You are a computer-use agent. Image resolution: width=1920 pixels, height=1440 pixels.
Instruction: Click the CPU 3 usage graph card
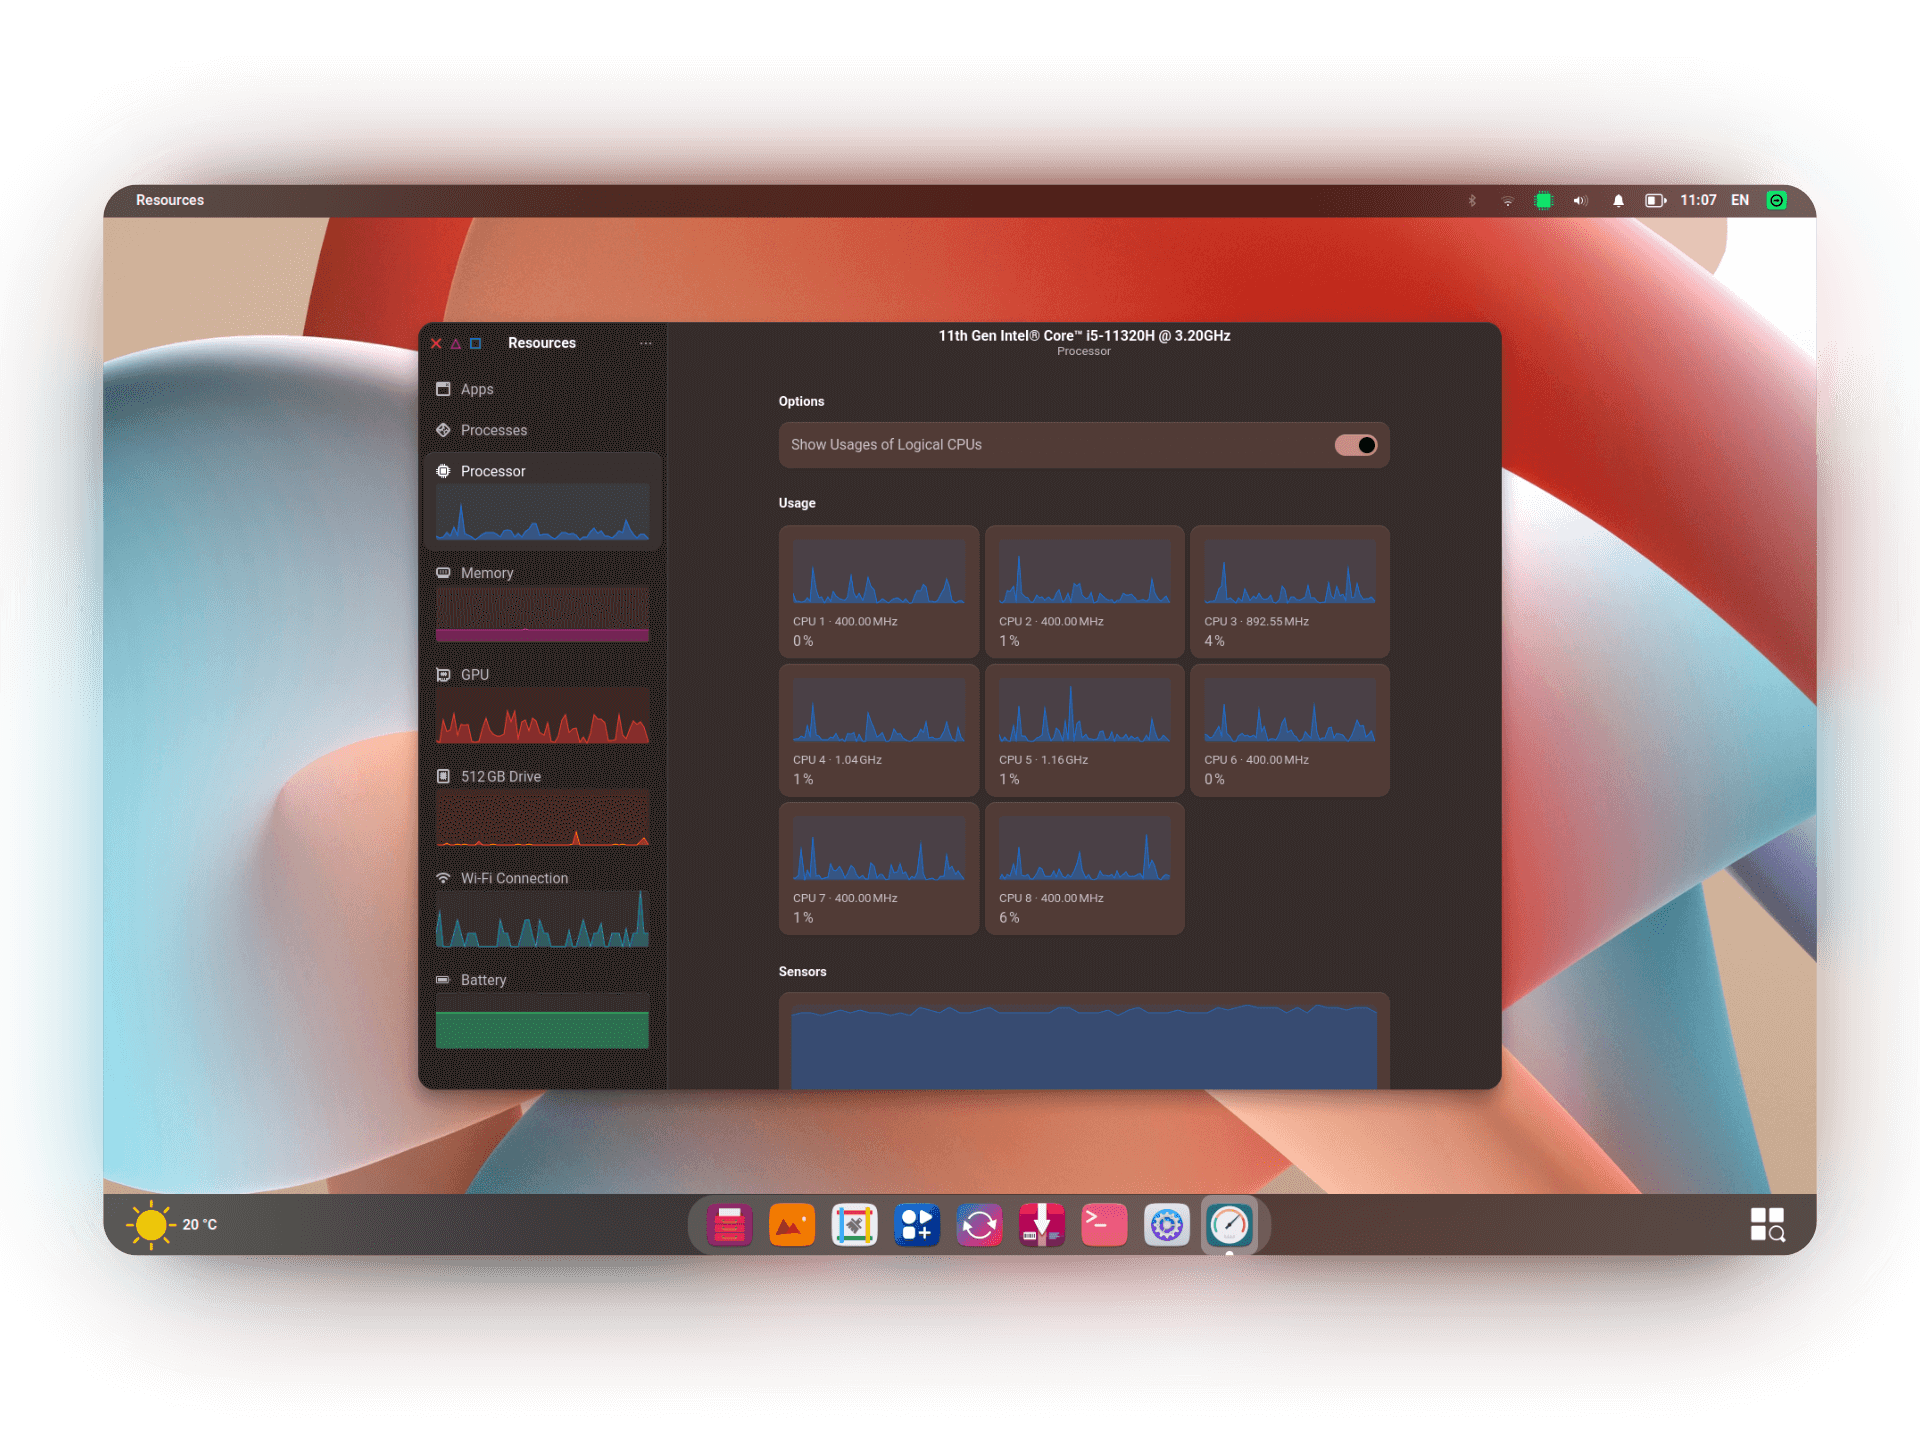(x=1289, y=591)
